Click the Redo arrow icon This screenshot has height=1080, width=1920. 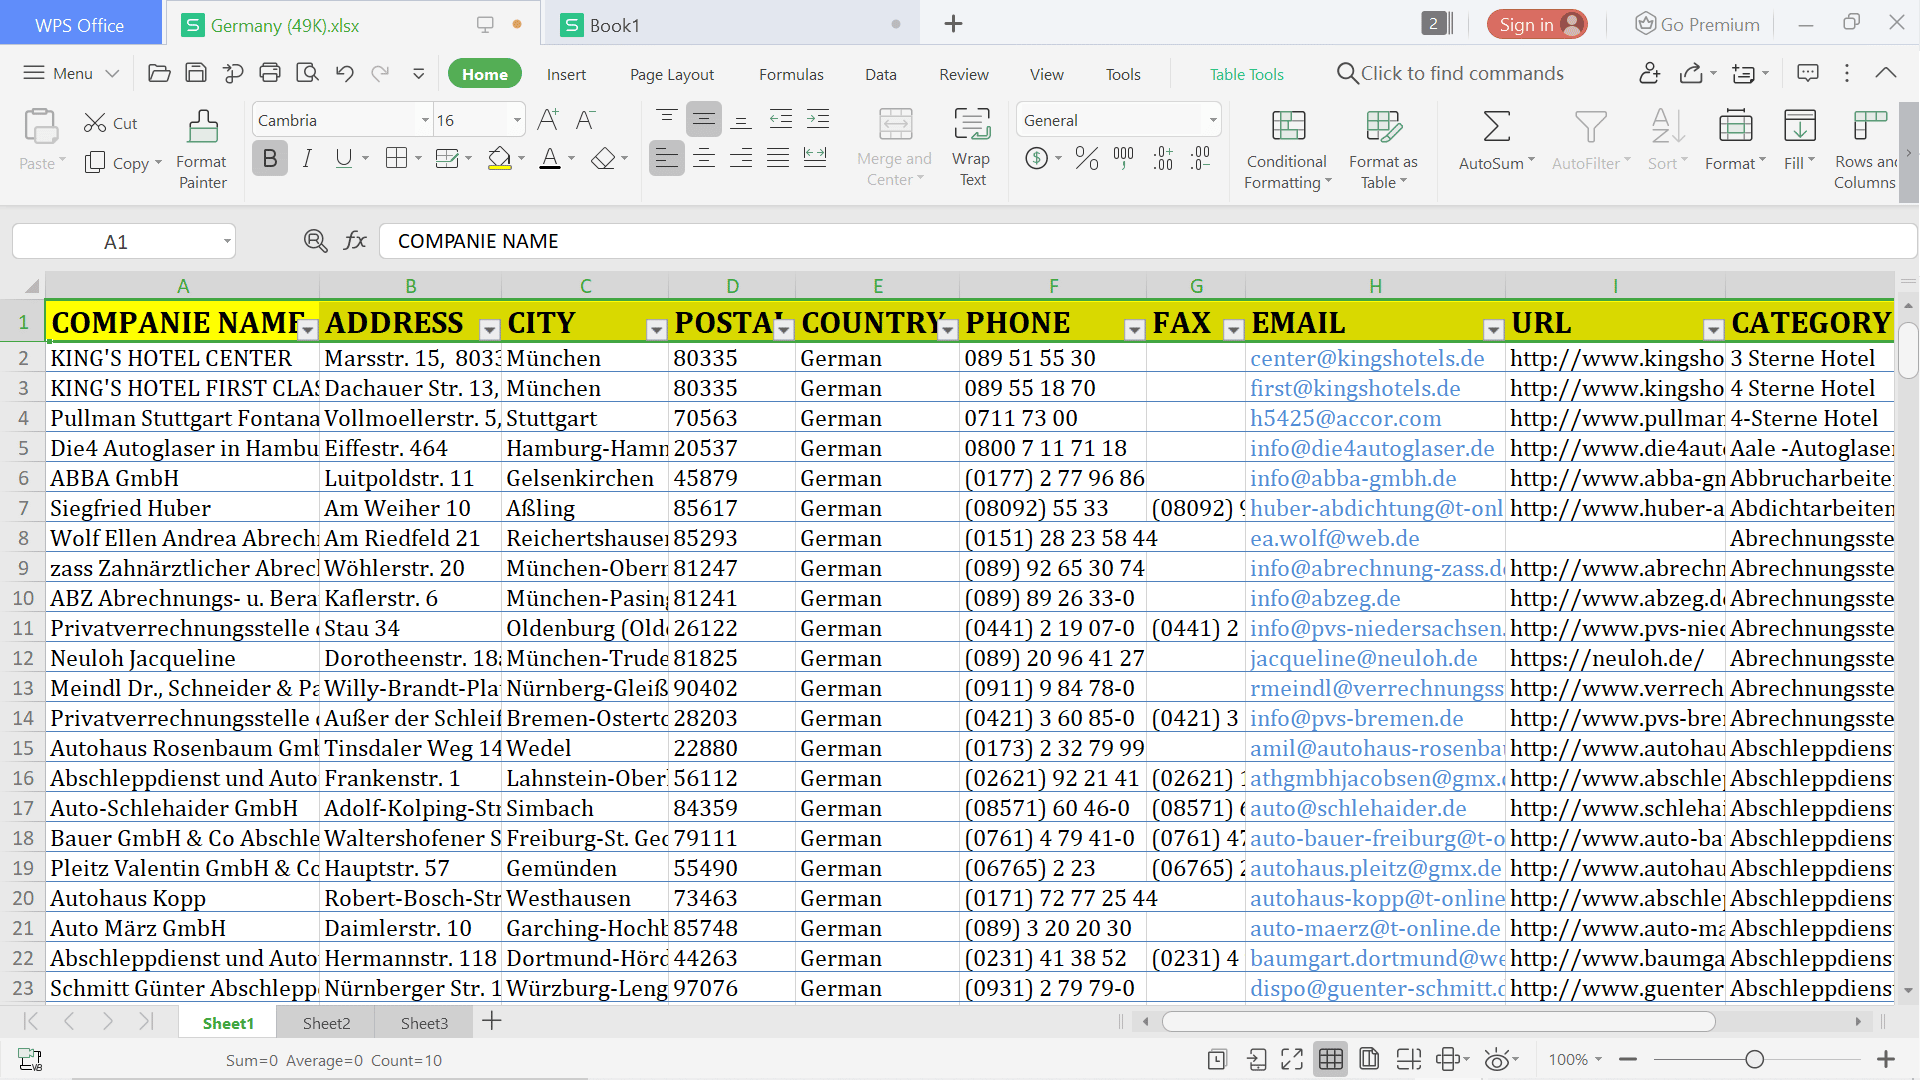click(380, 73)
